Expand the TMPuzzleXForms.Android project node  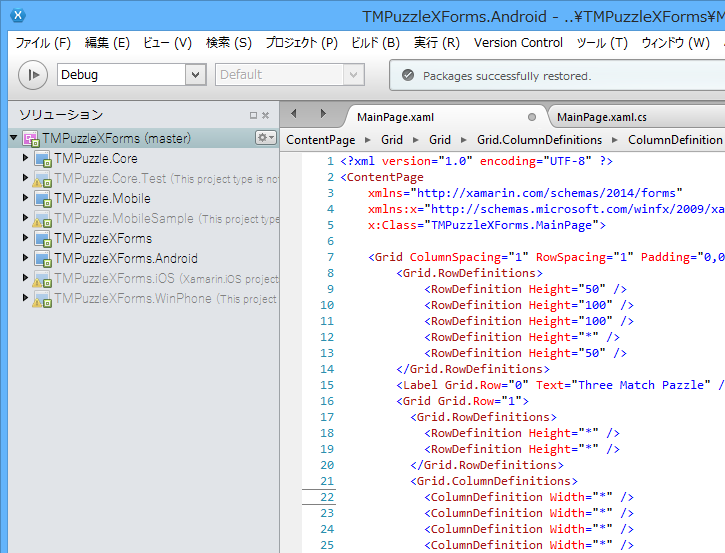(x=25, y=258)
